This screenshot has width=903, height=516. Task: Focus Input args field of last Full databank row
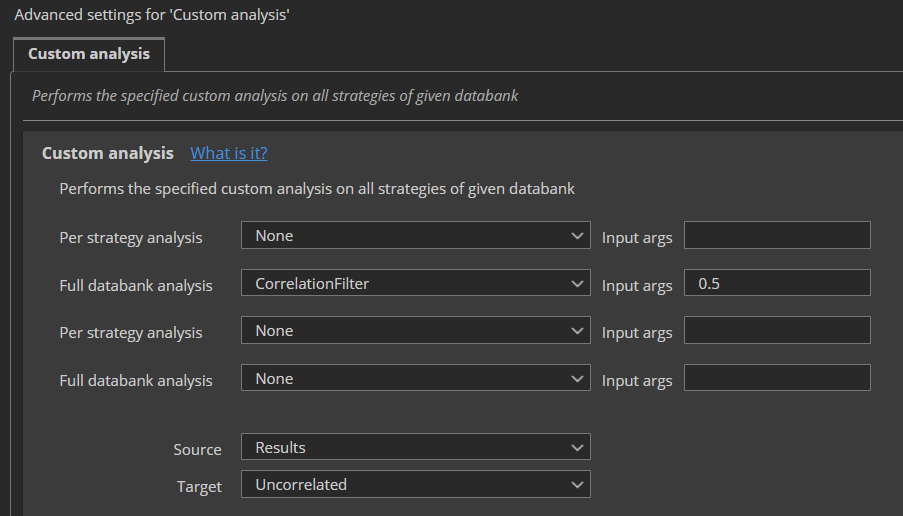pos(777,378)
